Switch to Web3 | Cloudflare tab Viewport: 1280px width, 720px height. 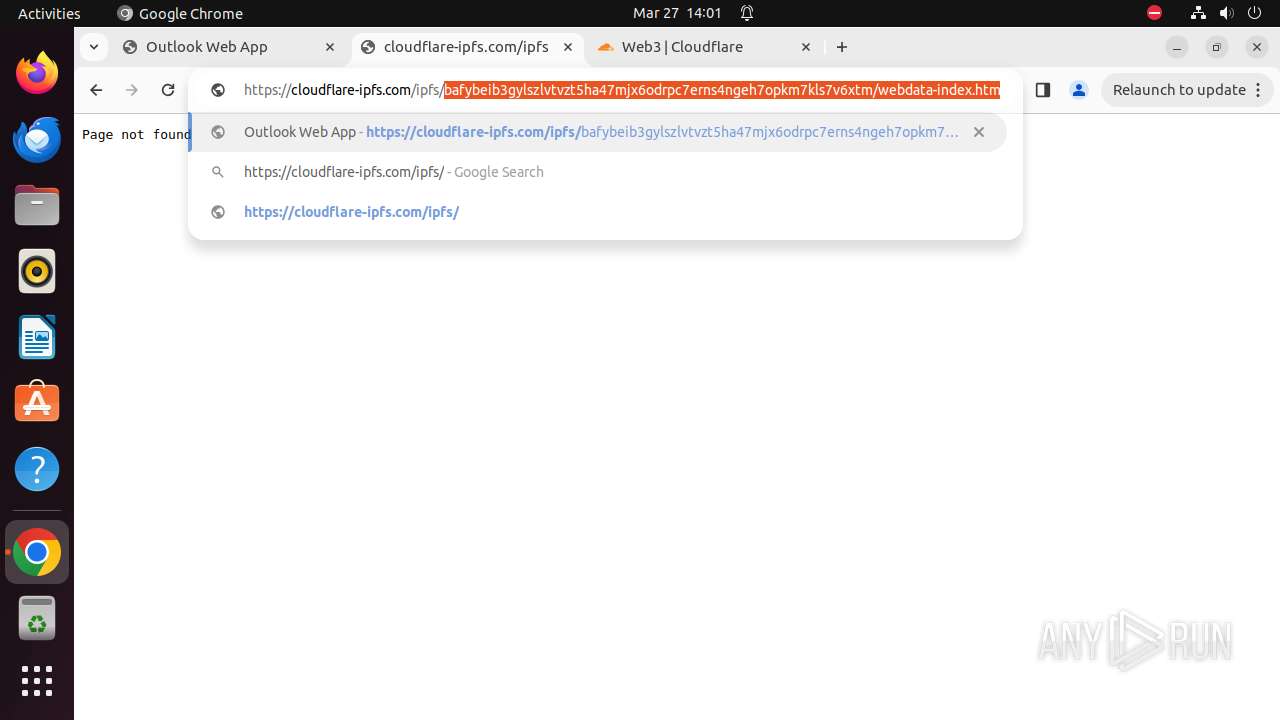coord(704,47)
